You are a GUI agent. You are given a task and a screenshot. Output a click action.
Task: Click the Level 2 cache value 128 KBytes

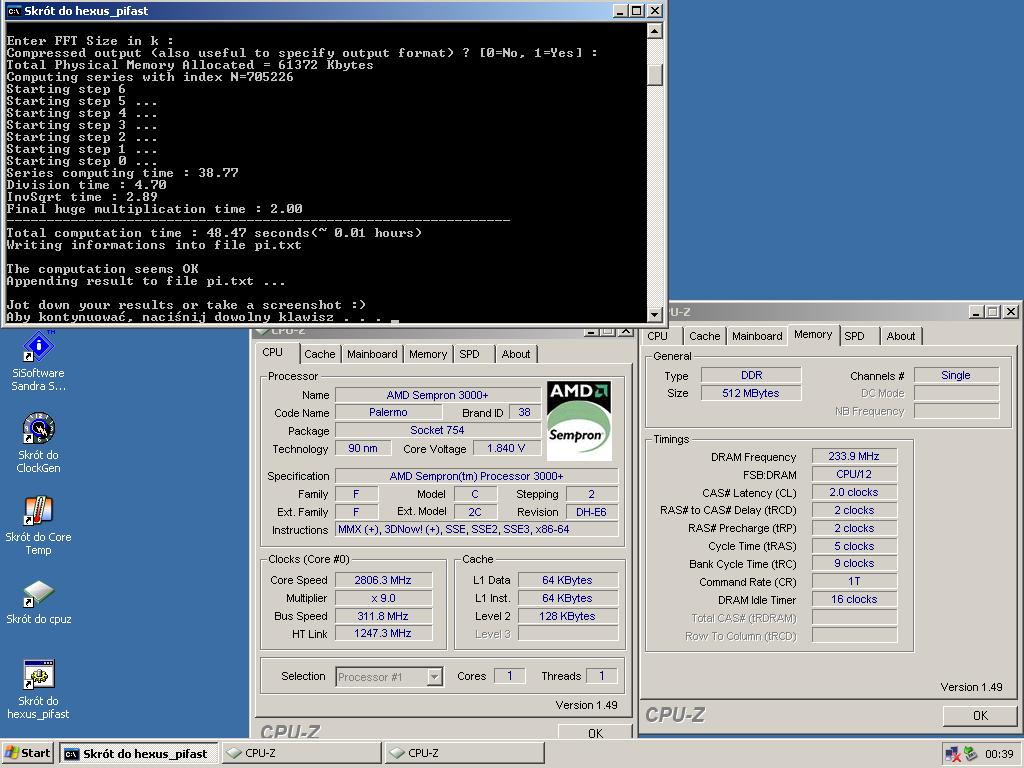pyautogui.click(x=568, y=616)
